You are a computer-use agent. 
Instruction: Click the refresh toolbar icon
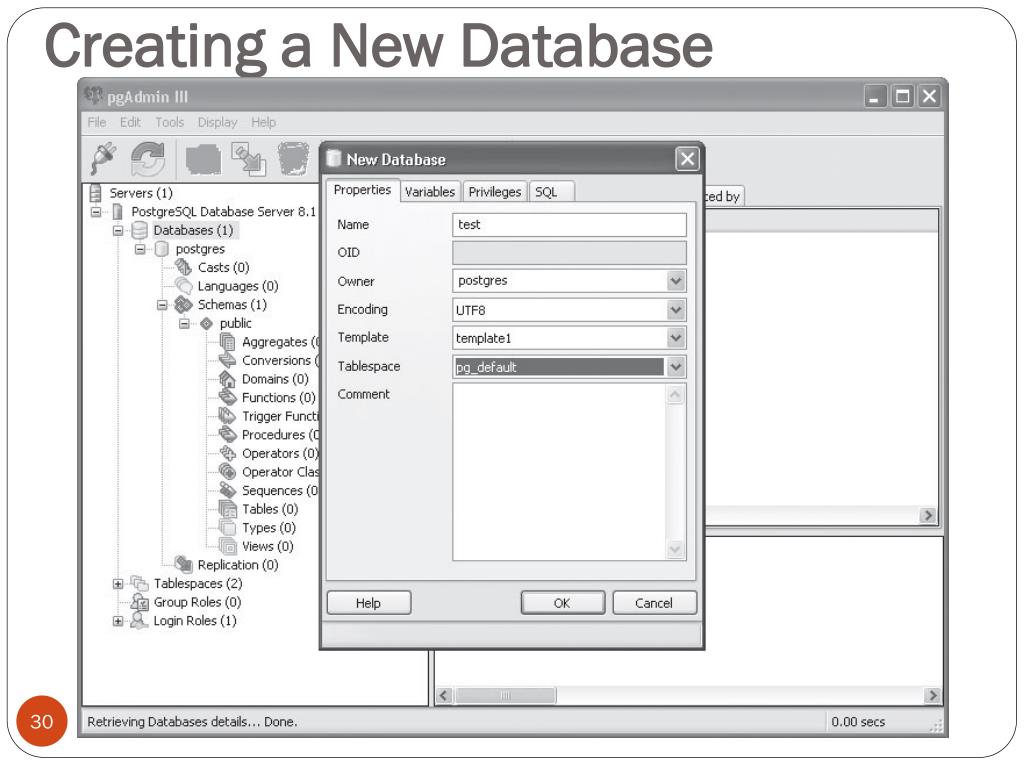click(148, 159)
